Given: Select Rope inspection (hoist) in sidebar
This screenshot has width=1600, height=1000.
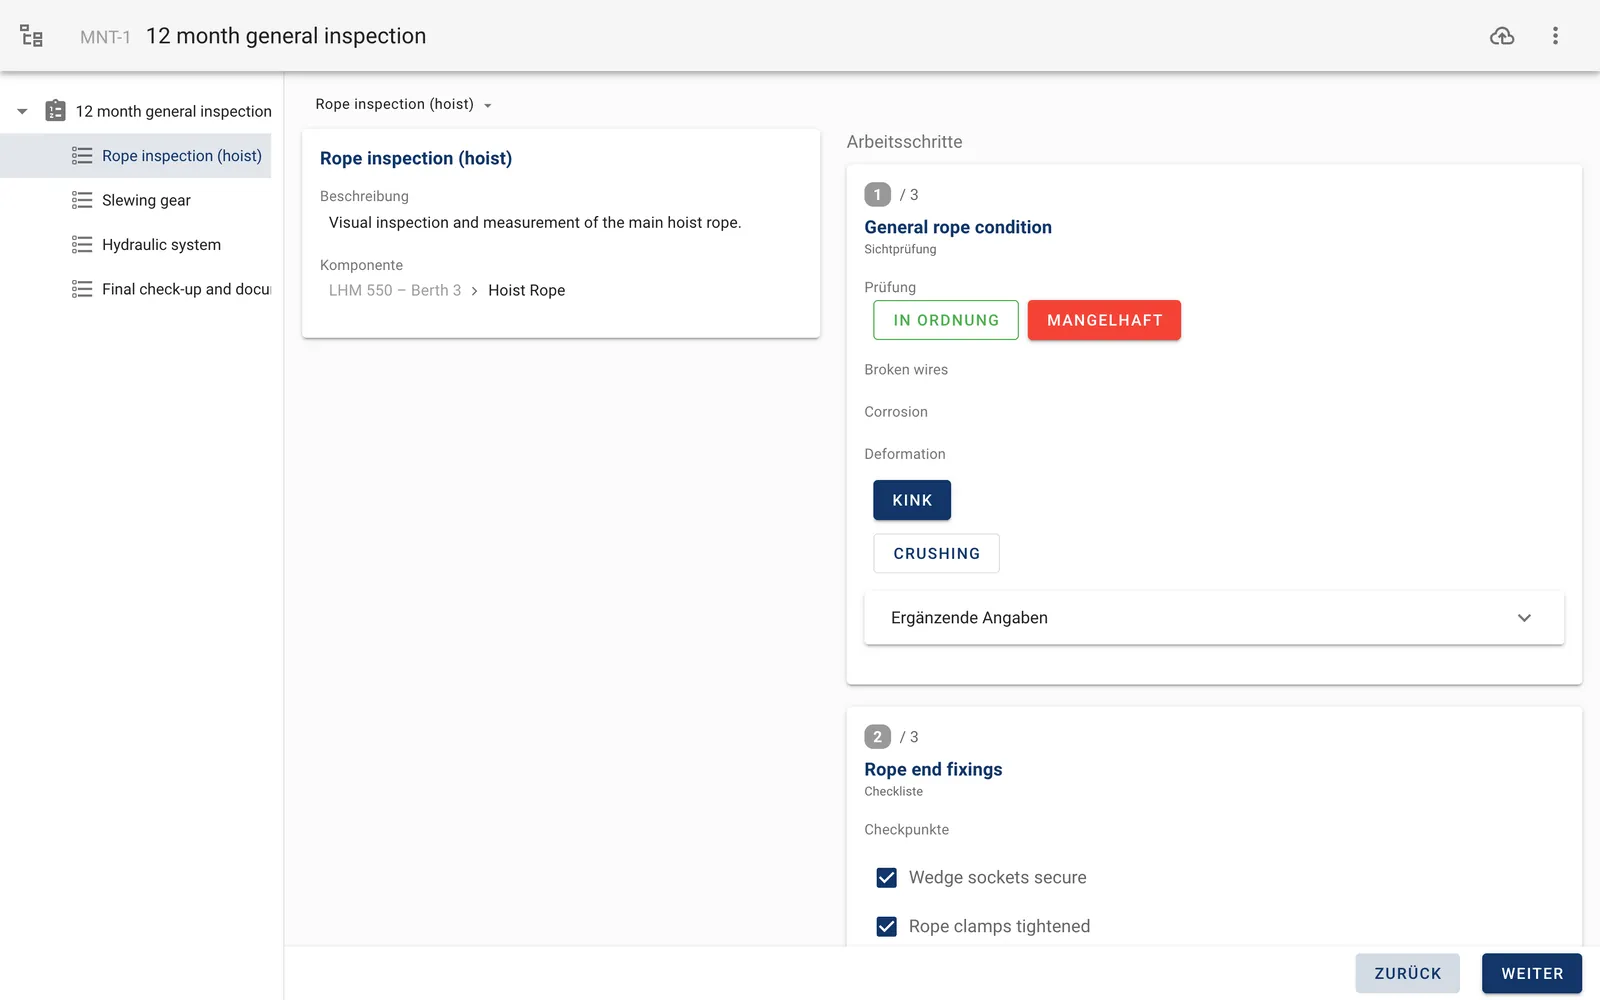Looking at the screenshot, I should point(136,156).
